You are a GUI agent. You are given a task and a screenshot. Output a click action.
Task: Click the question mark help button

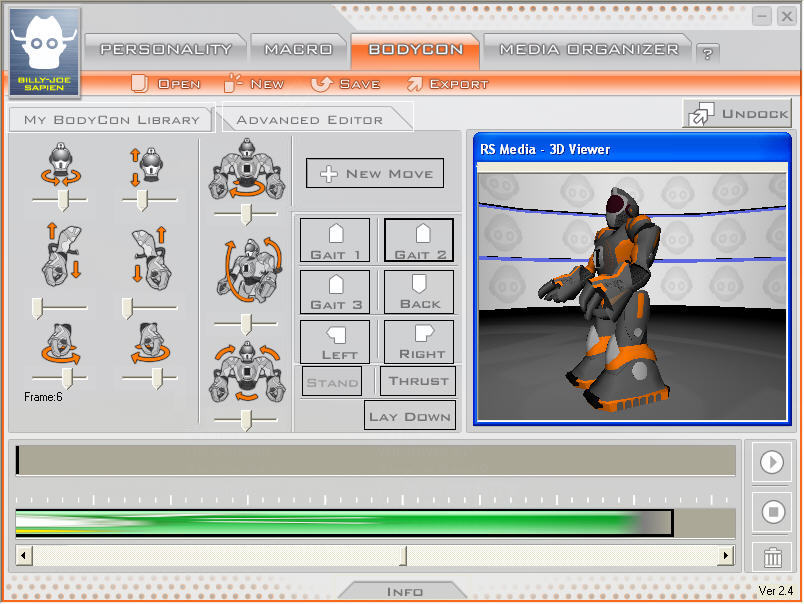708,53
